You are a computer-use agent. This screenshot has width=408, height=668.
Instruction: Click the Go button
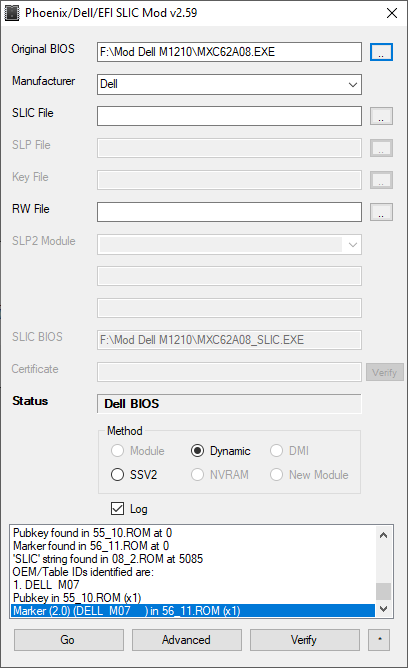[69, 640]
